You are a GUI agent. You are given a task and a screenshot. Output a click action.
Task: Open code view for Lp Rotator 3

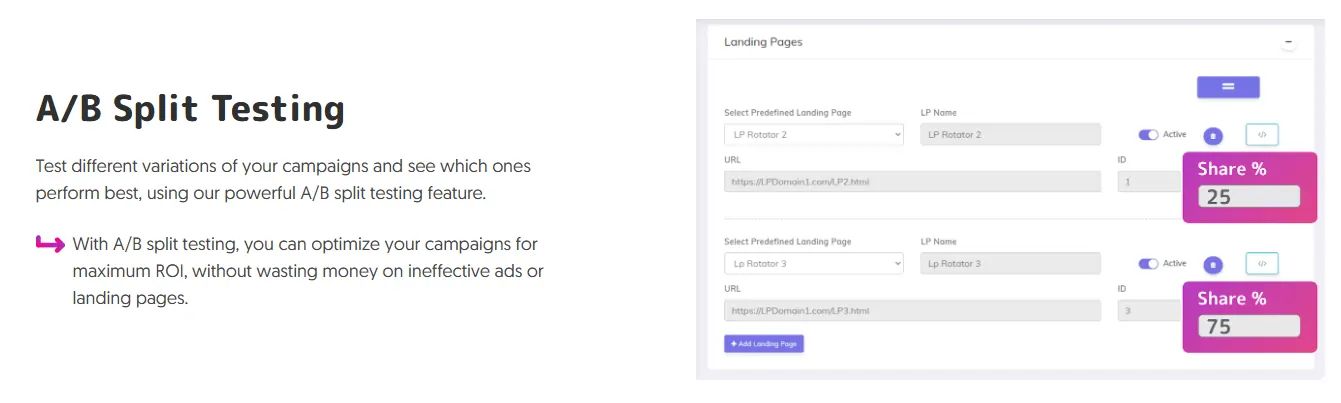coord(1262,264)
